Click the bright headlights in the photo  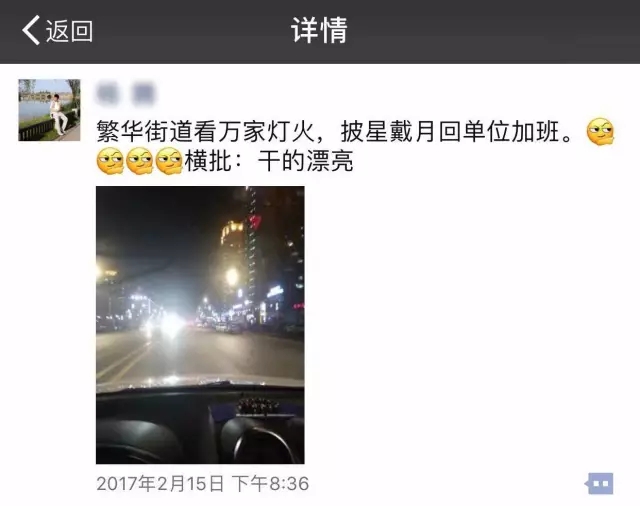170,323
